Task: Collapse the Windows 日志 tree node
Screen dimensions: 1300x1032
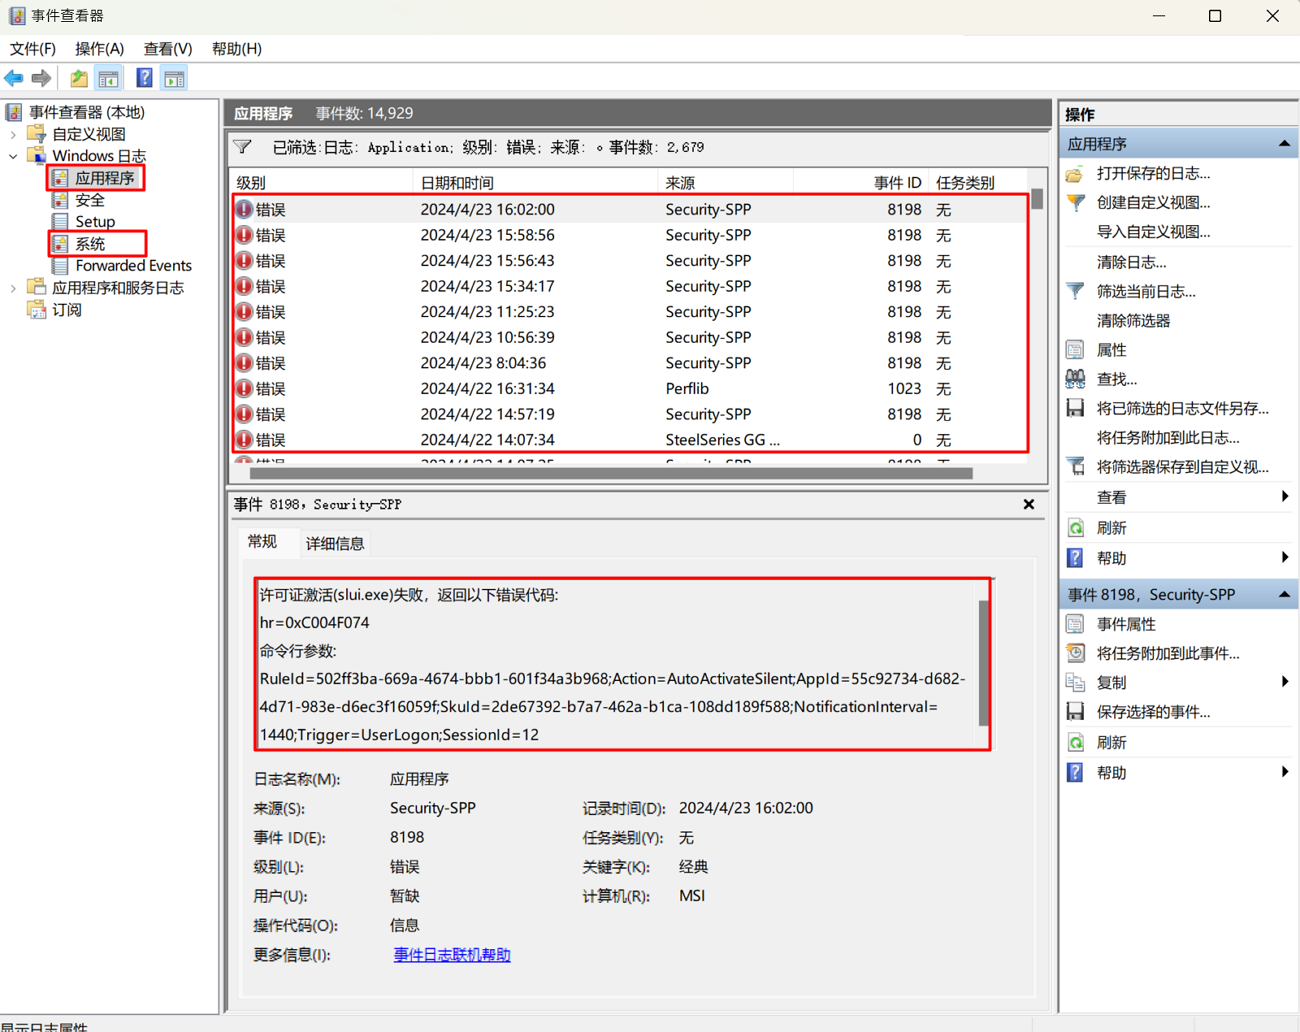Action: 14,156
